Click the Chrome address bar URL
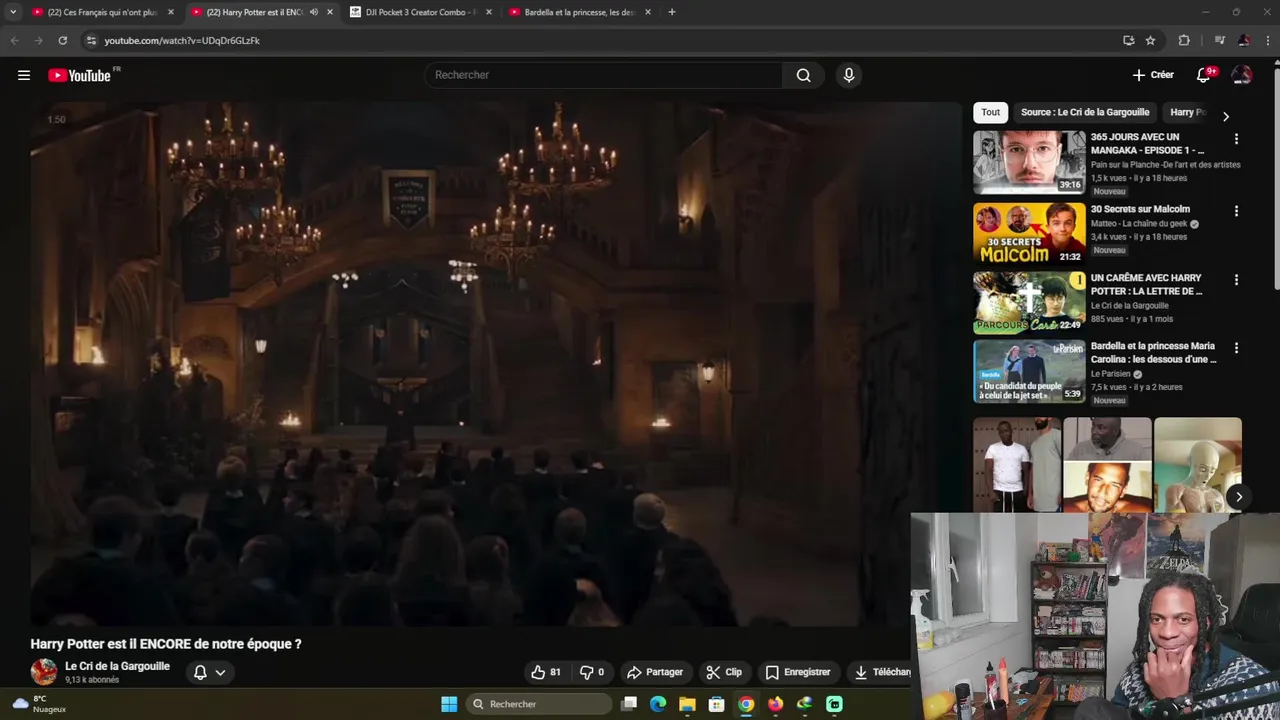Viewport: 1280px width, 720px height. (182, 40)
